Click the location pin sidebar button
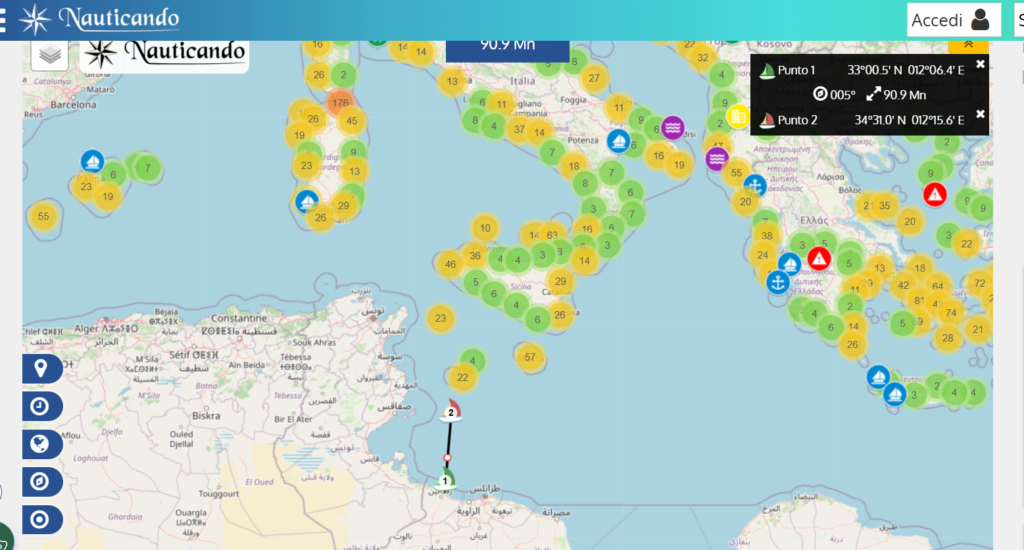 (x=41, y=369)
